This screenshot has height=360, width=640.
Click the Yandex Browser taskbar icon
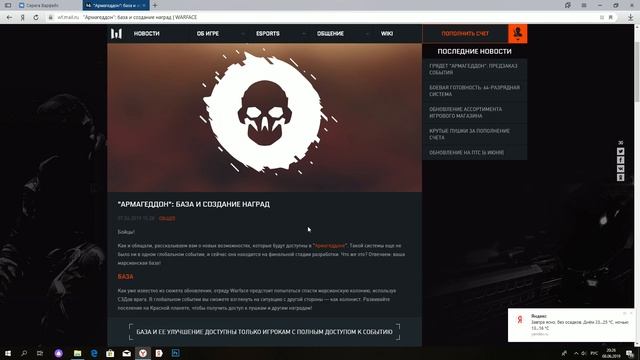[x=142, y=353]
